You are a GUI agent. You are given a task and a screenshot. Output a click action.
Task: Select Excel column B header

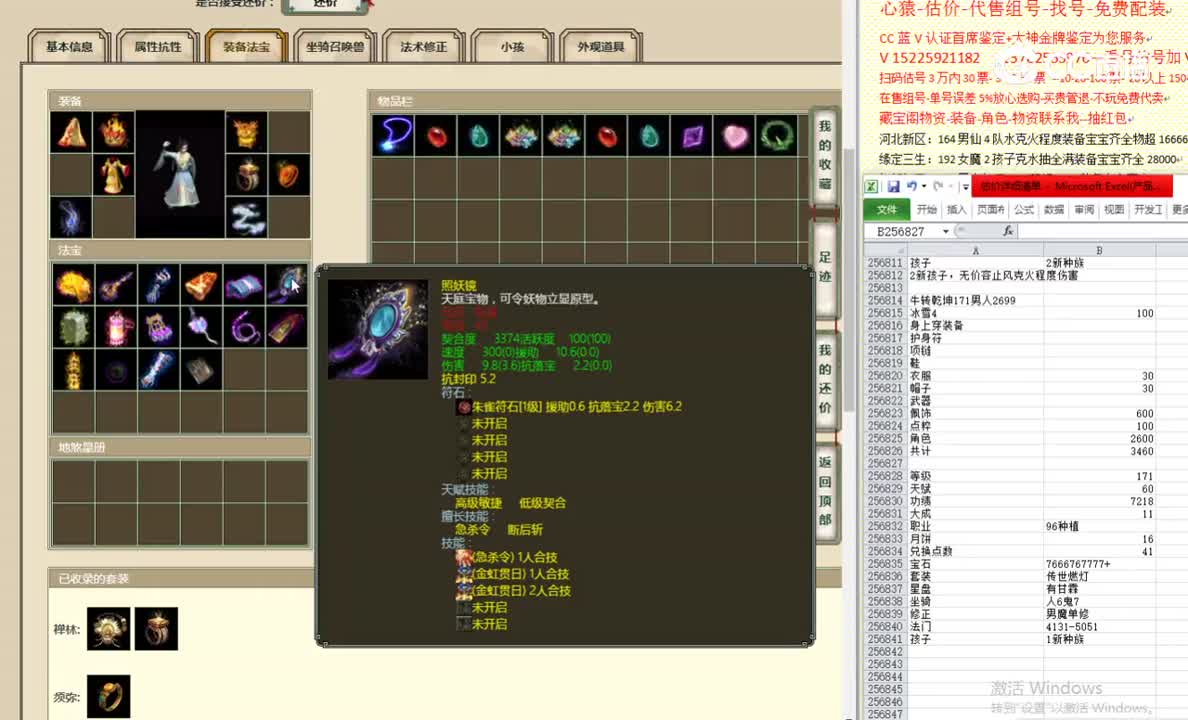point(1099,250)
